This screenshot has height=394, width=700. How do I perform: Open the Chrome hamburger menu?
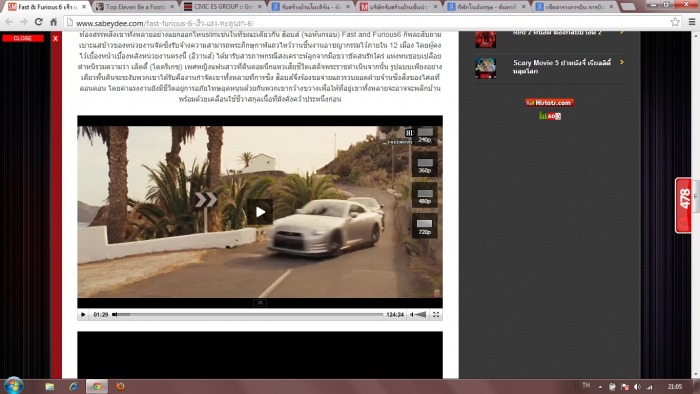tap(692, 22)
